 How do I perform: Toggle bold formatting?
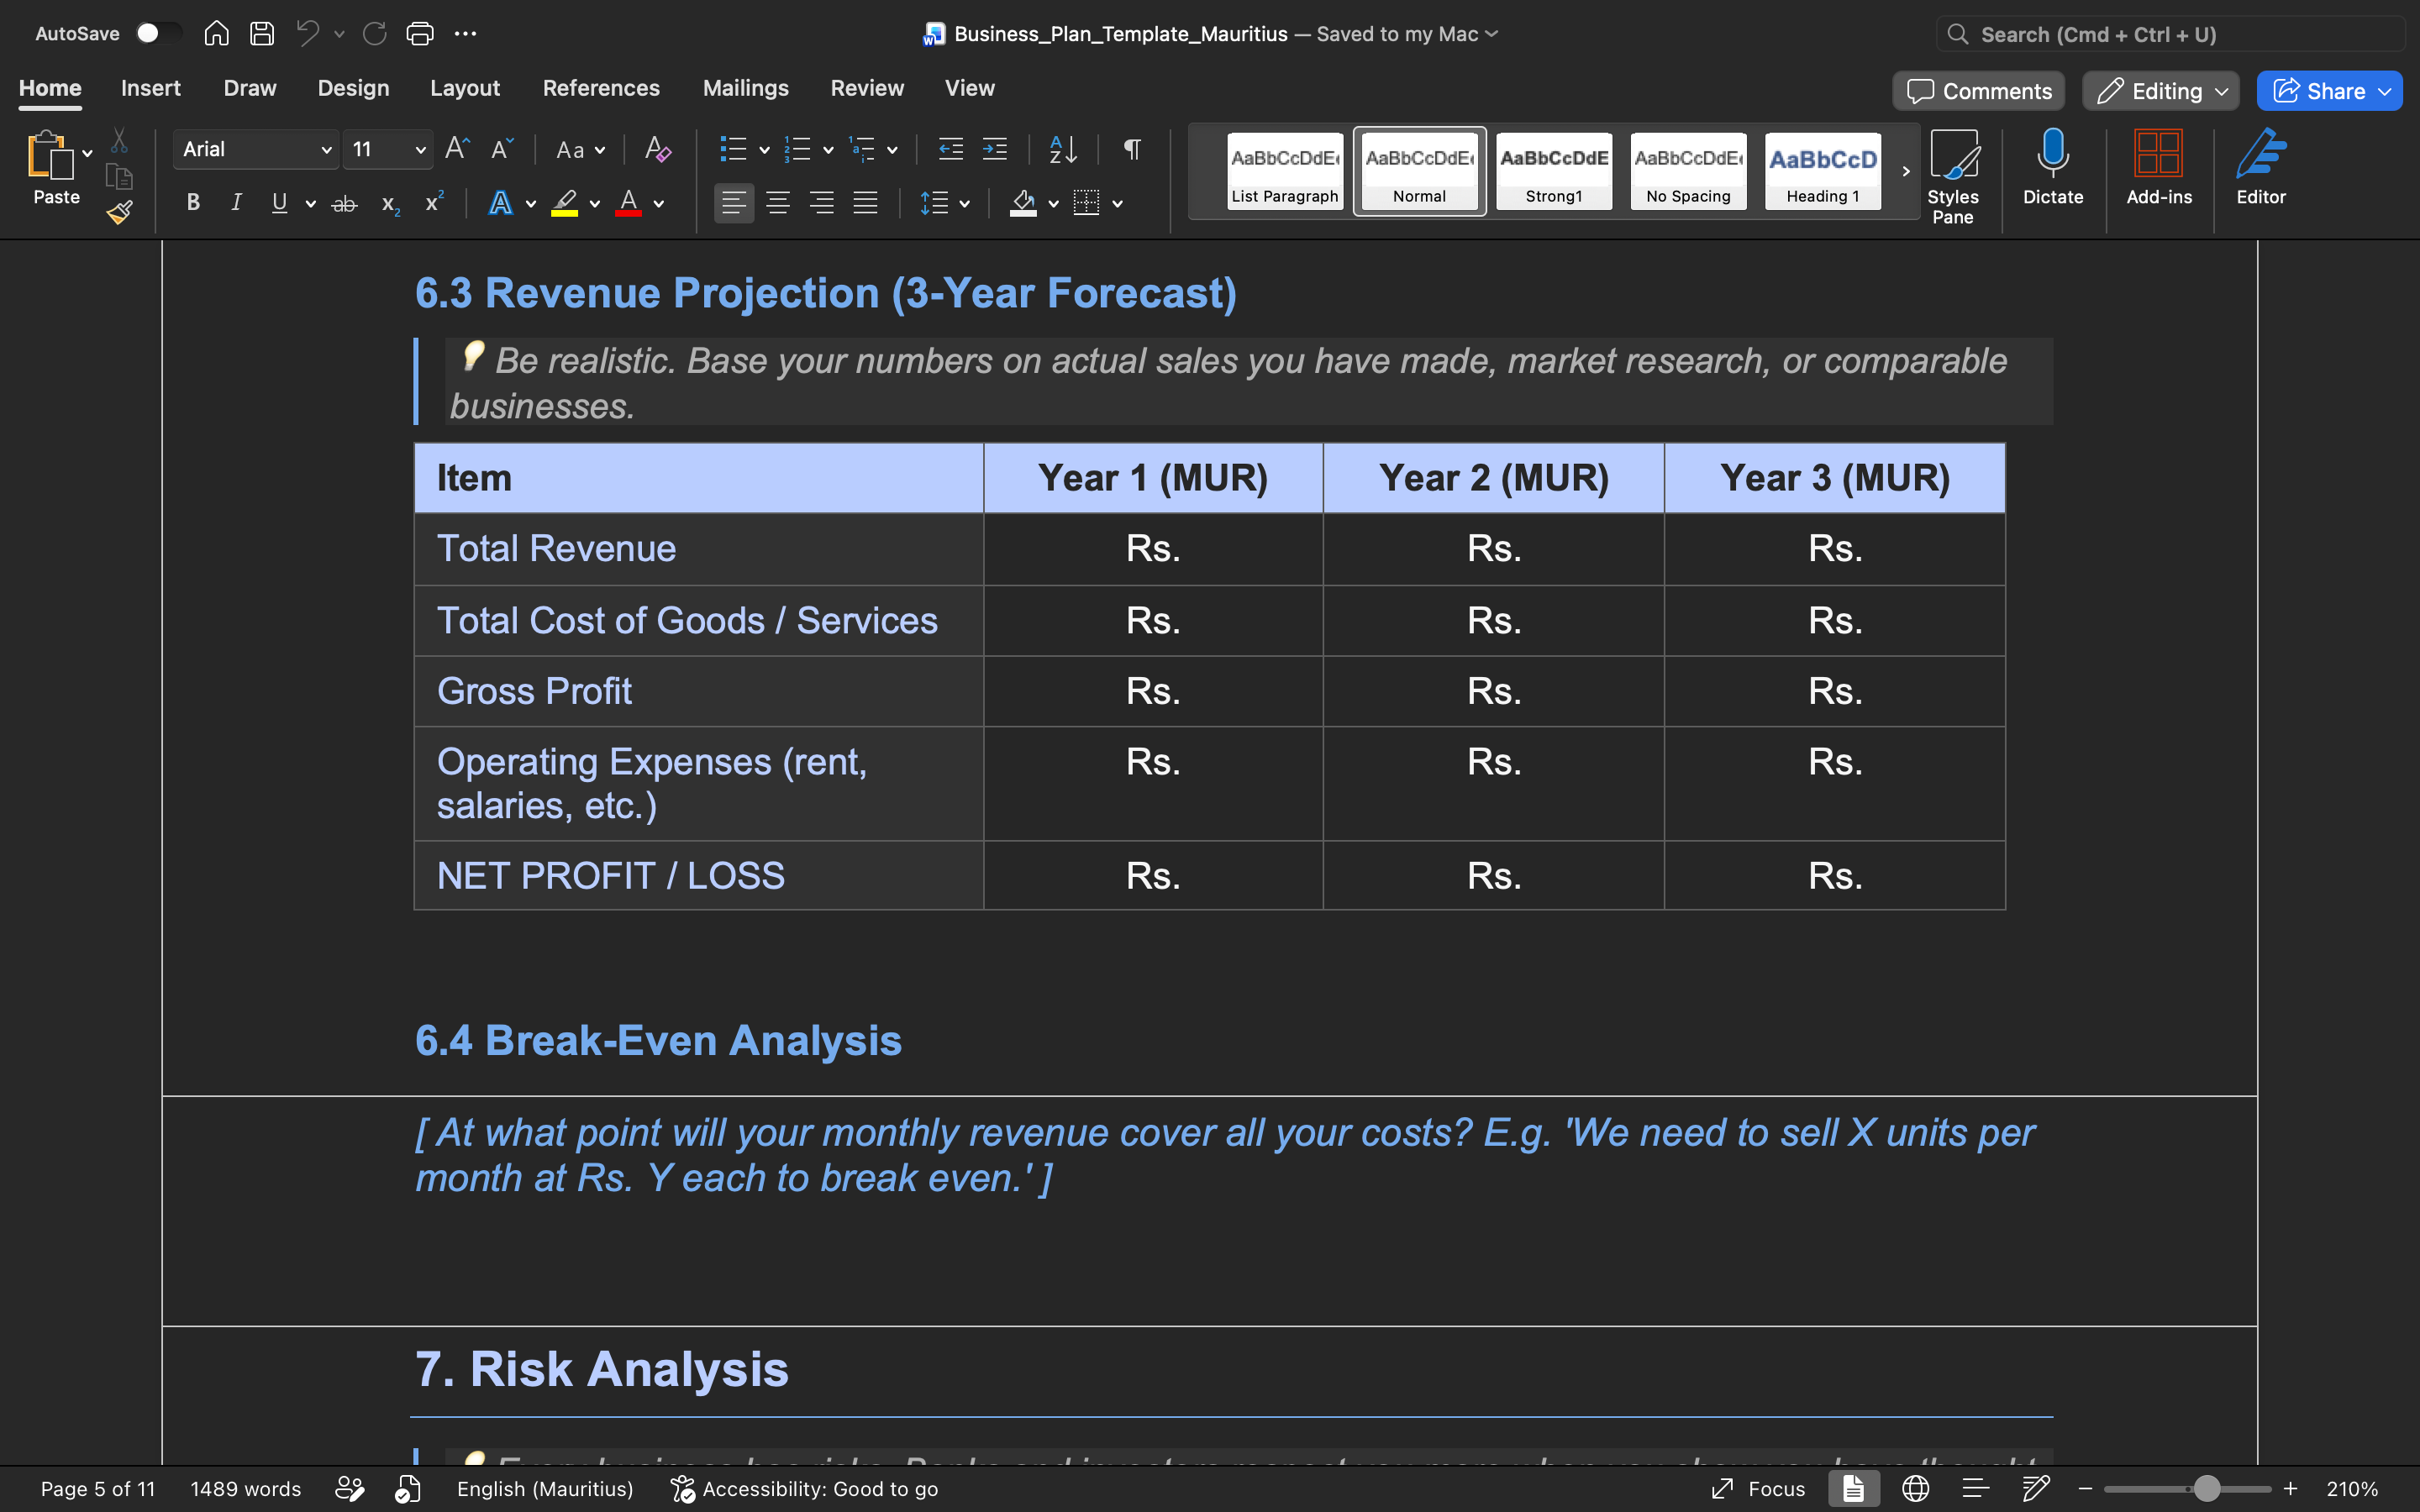[193, 203]
